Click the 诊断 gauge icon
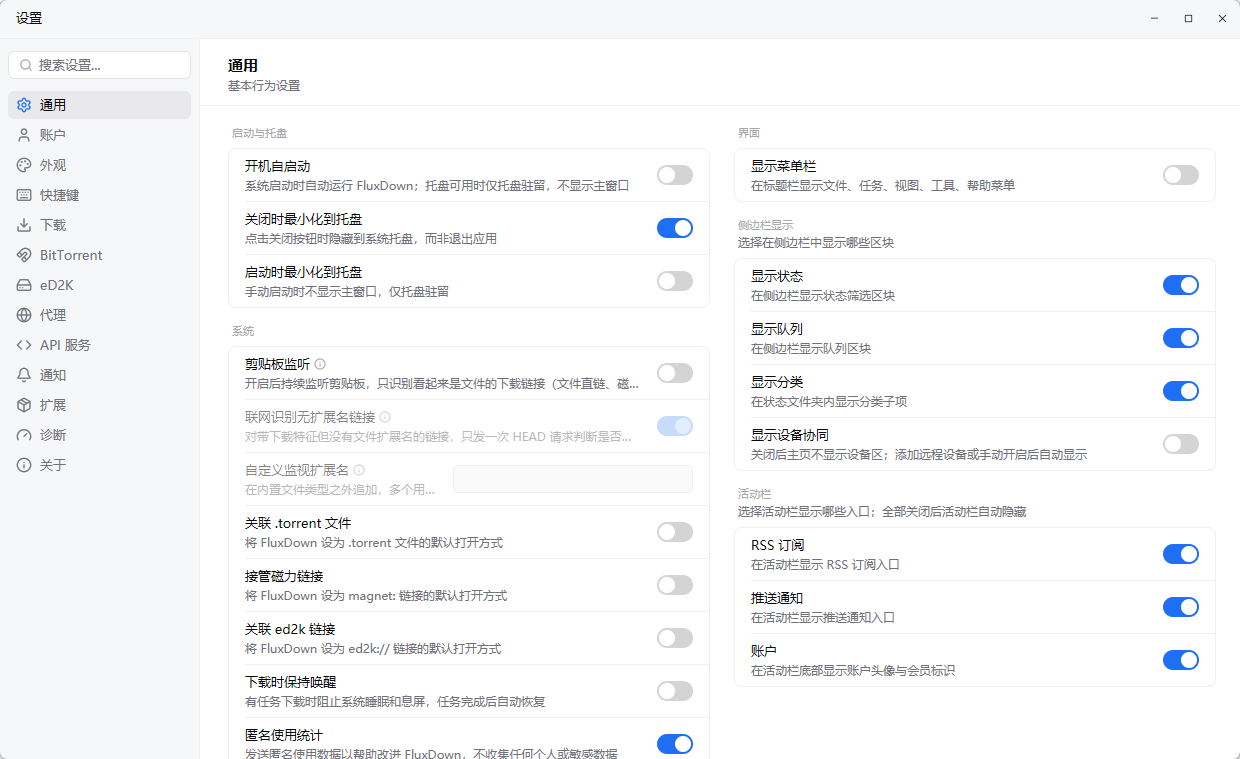This screenshot has width=1240, height=759. pos(24,435)
